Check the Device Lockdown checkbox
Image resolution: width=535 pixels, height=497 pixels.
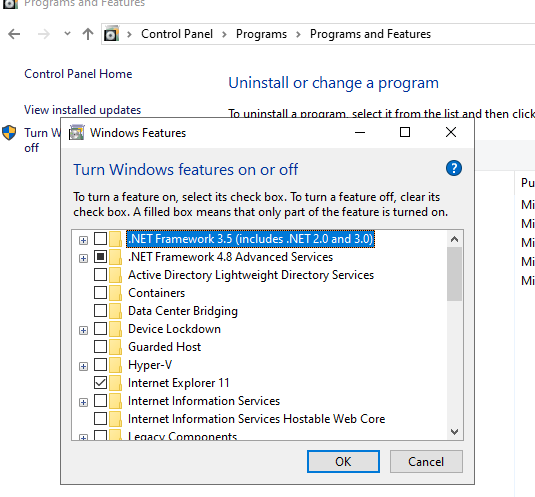pyautogui.click(x=100, y=328)
